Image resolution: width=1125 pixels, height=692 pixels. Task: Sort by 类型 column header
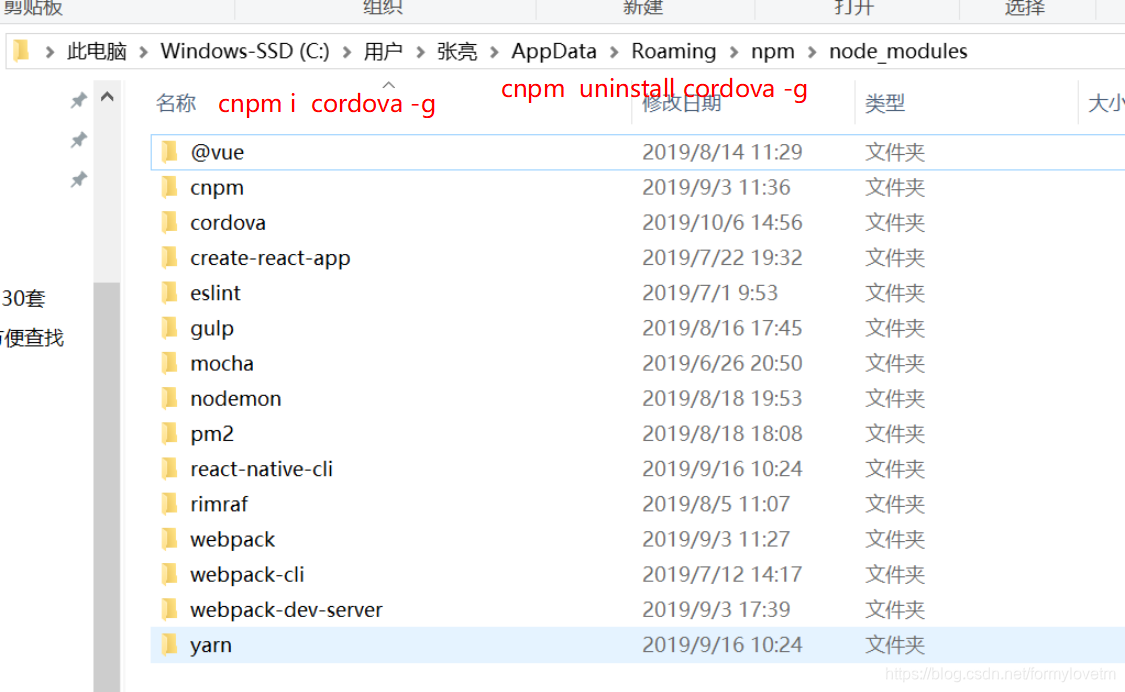click(x=885, y=103)
